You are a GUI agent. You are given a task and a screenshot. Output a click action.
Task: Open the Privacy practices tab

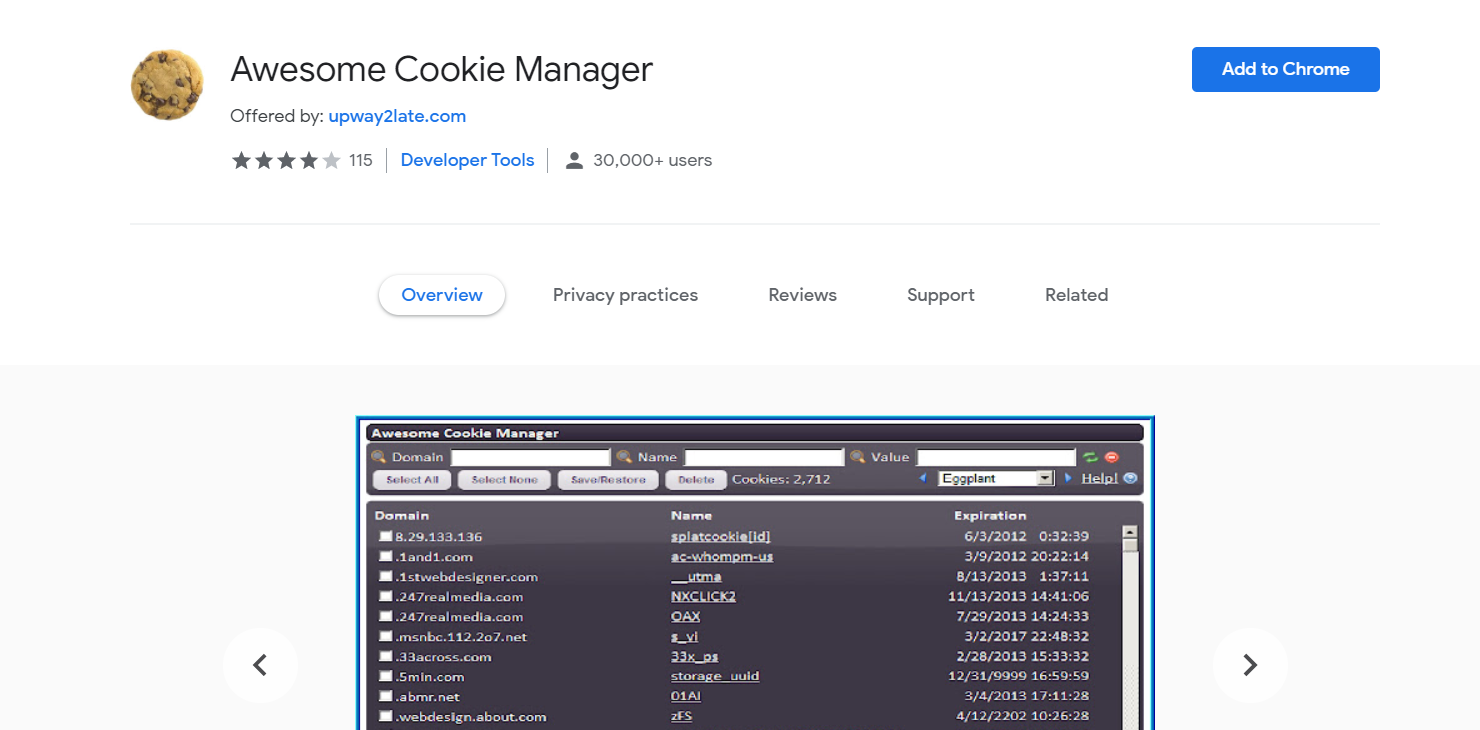click(625, 295)
